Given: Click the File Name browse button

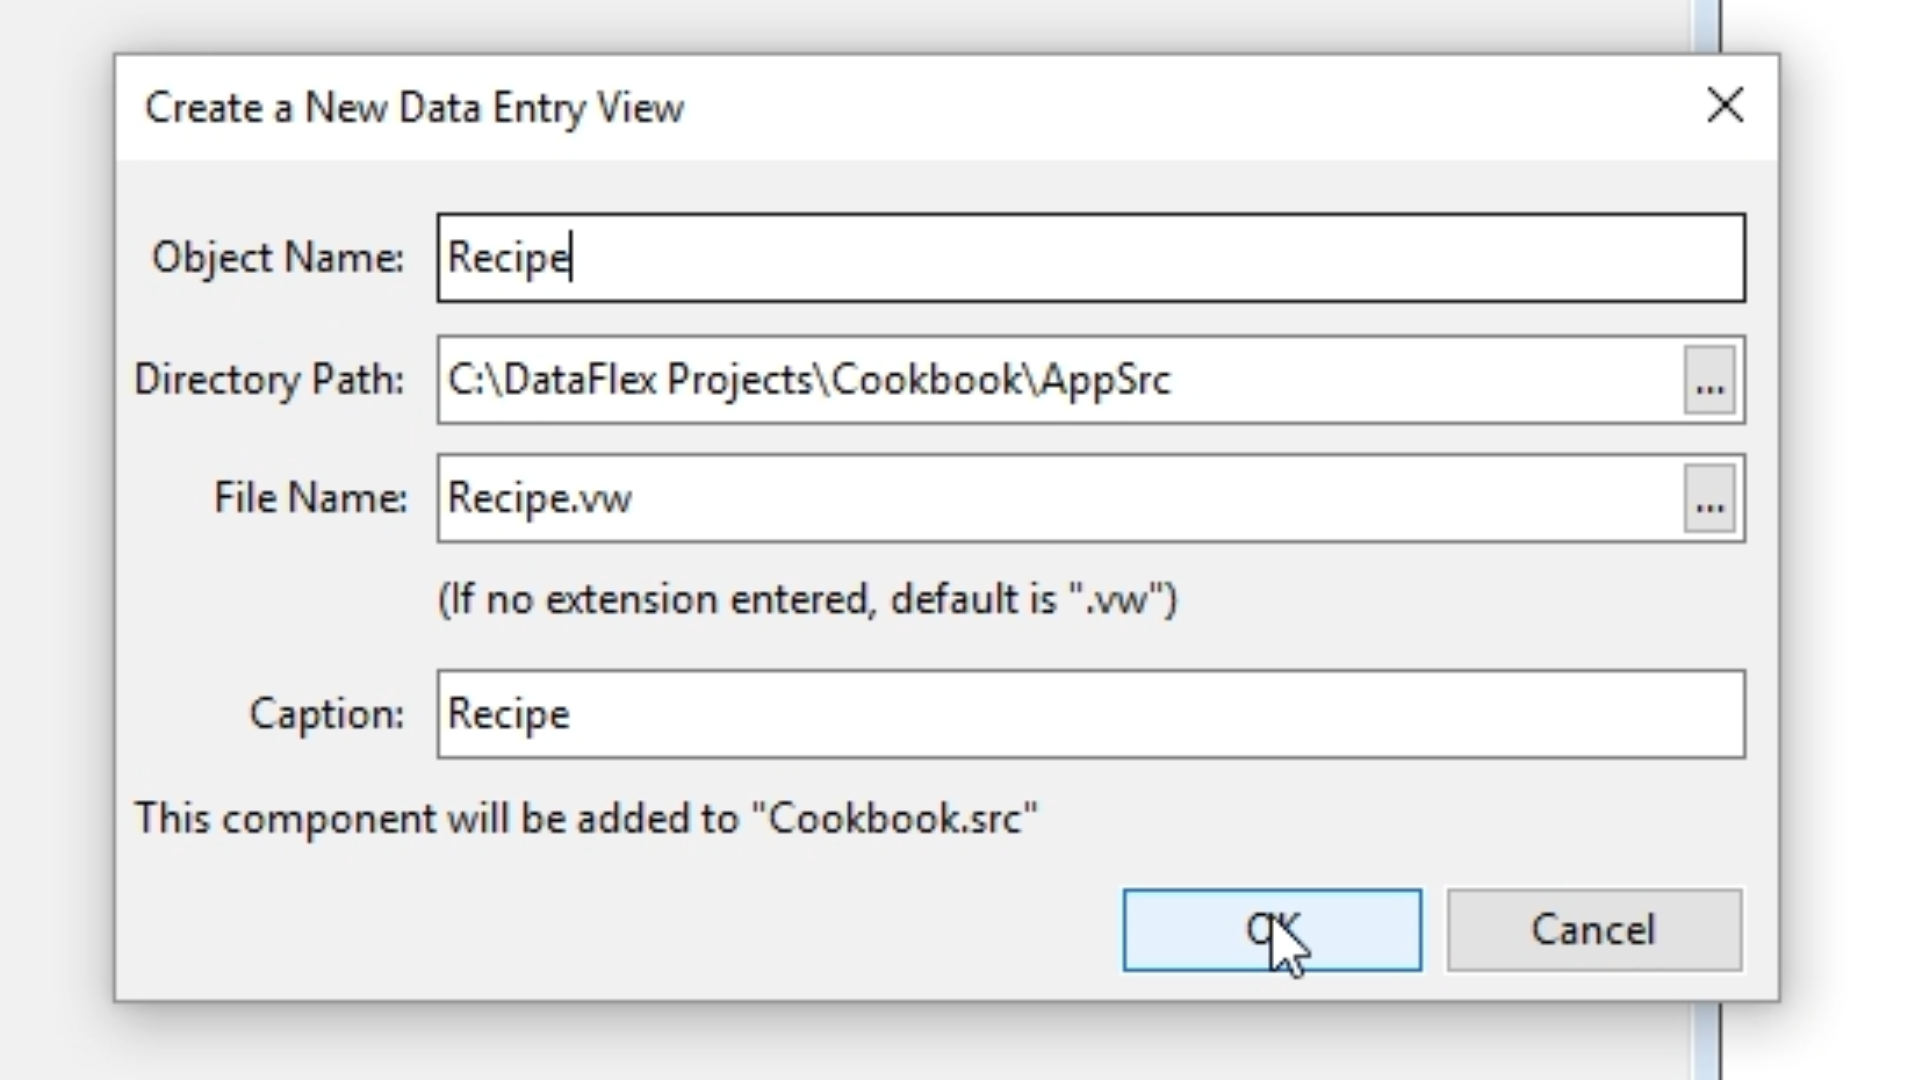Looking at the screenshot, I should coord(1709,499).
